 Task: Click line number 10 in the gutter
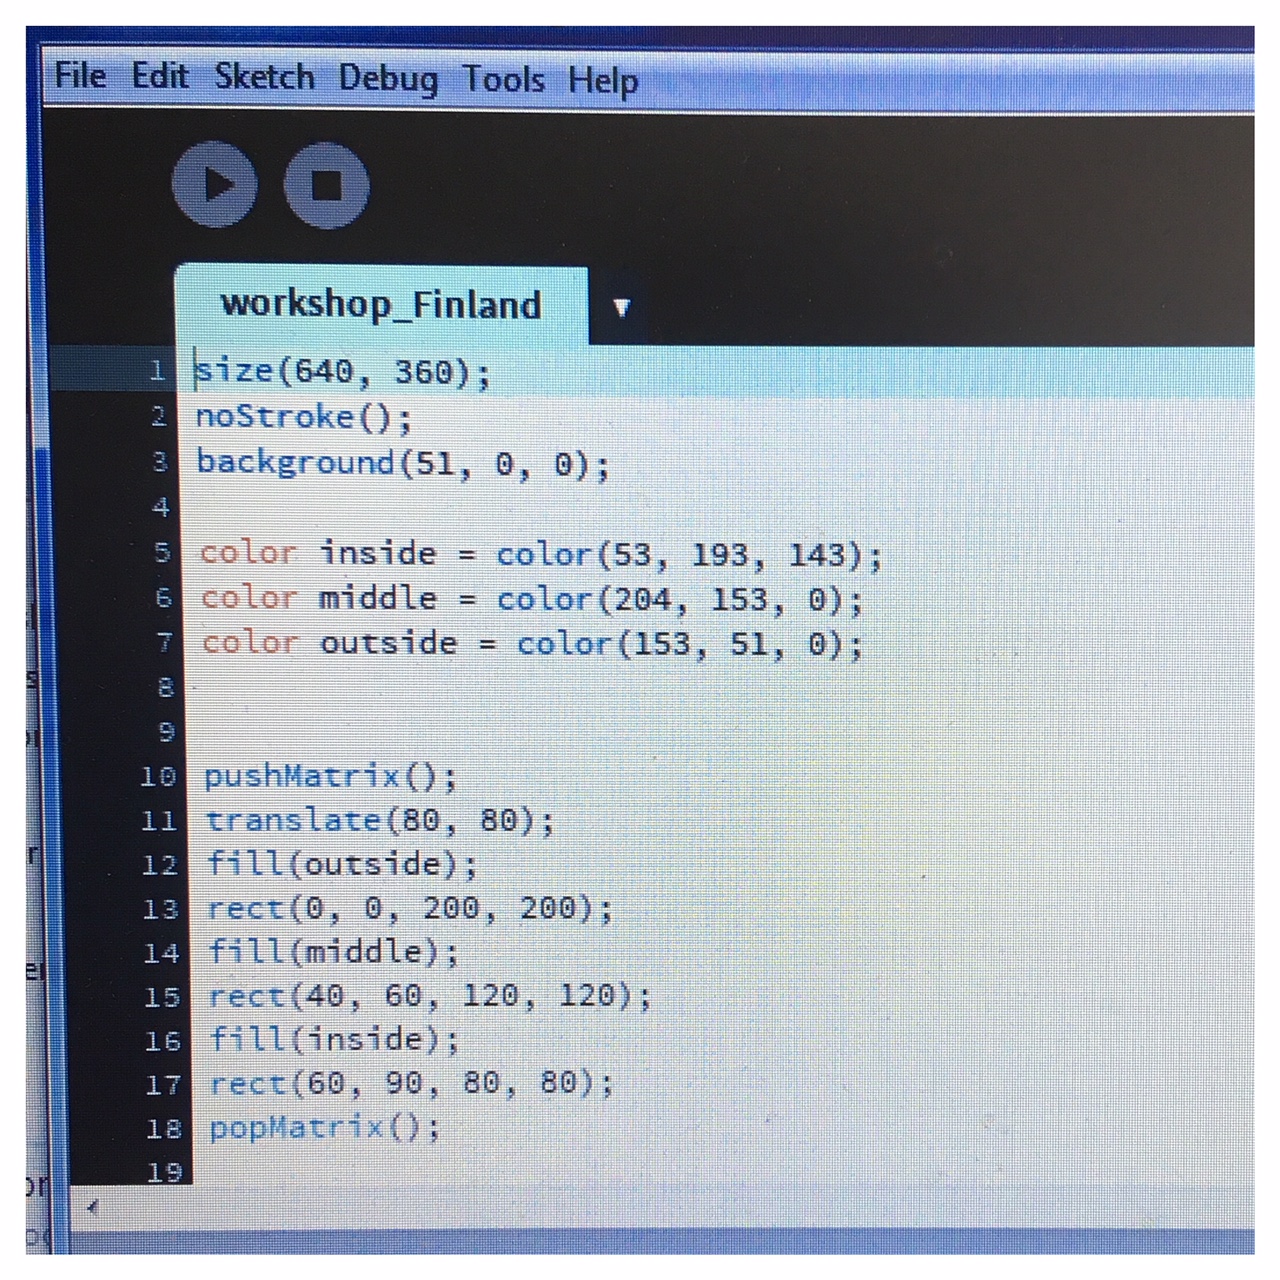(158, 776)
